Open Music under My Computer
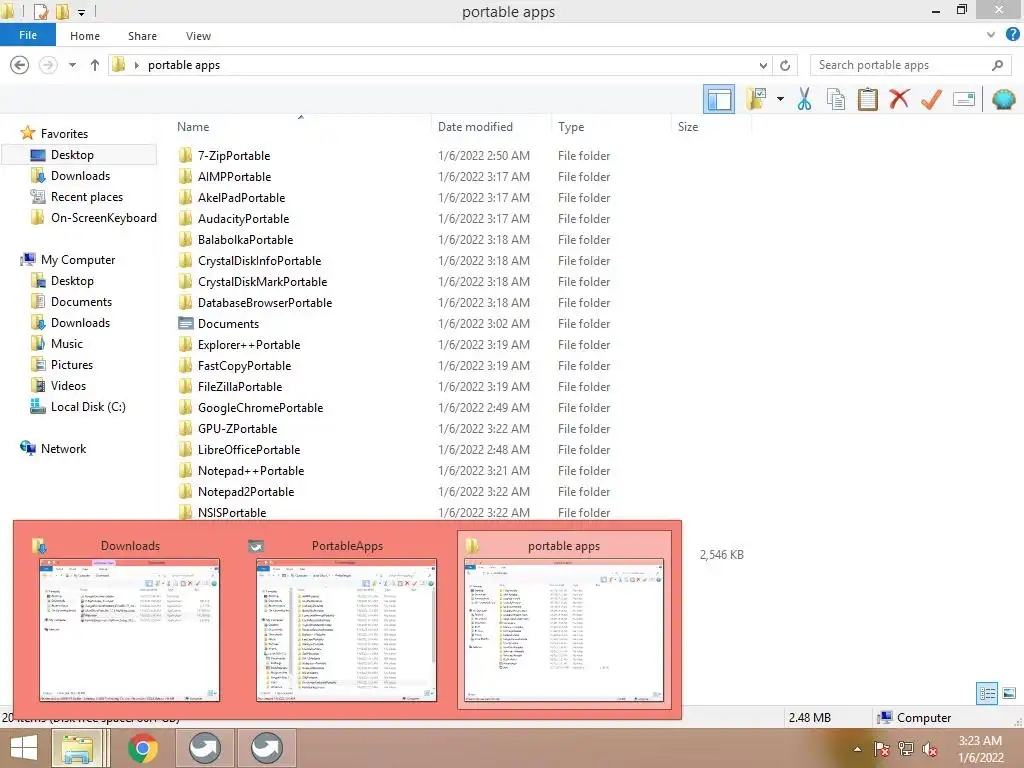The height and width of the screenshot is (768, 1024). (x=67, y=344)
